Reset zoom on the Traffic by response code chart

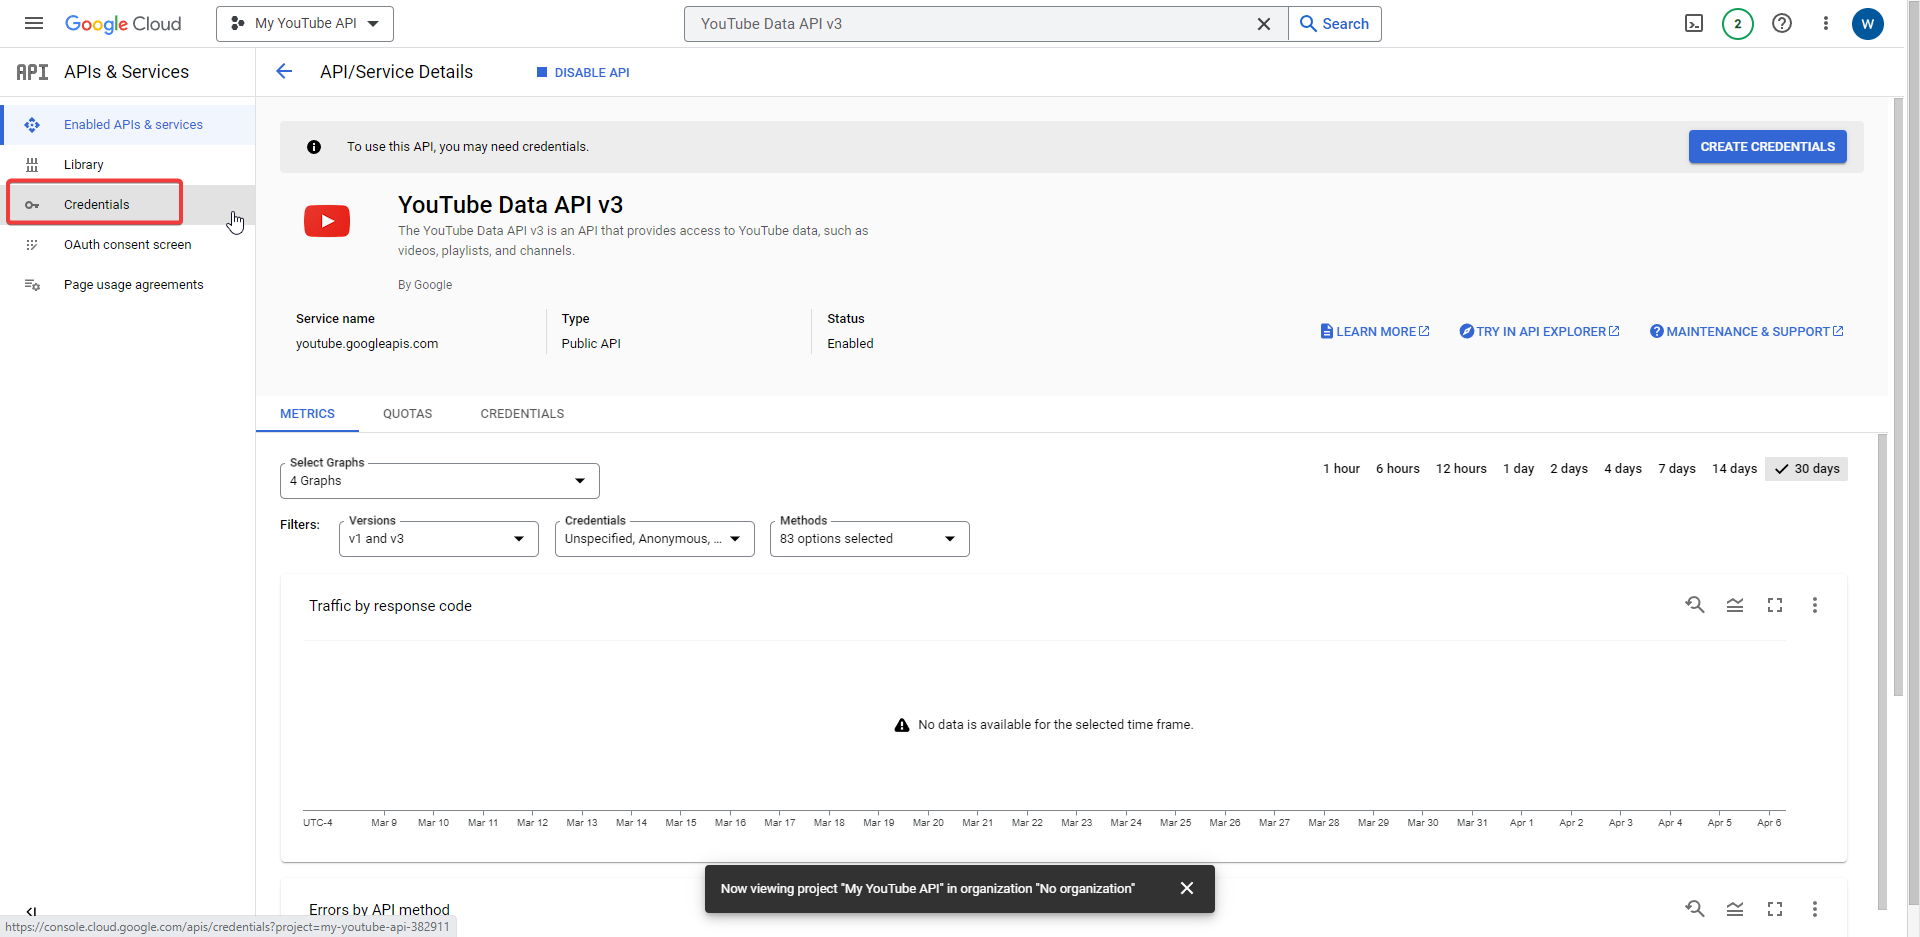click(x=1695, y=605)
